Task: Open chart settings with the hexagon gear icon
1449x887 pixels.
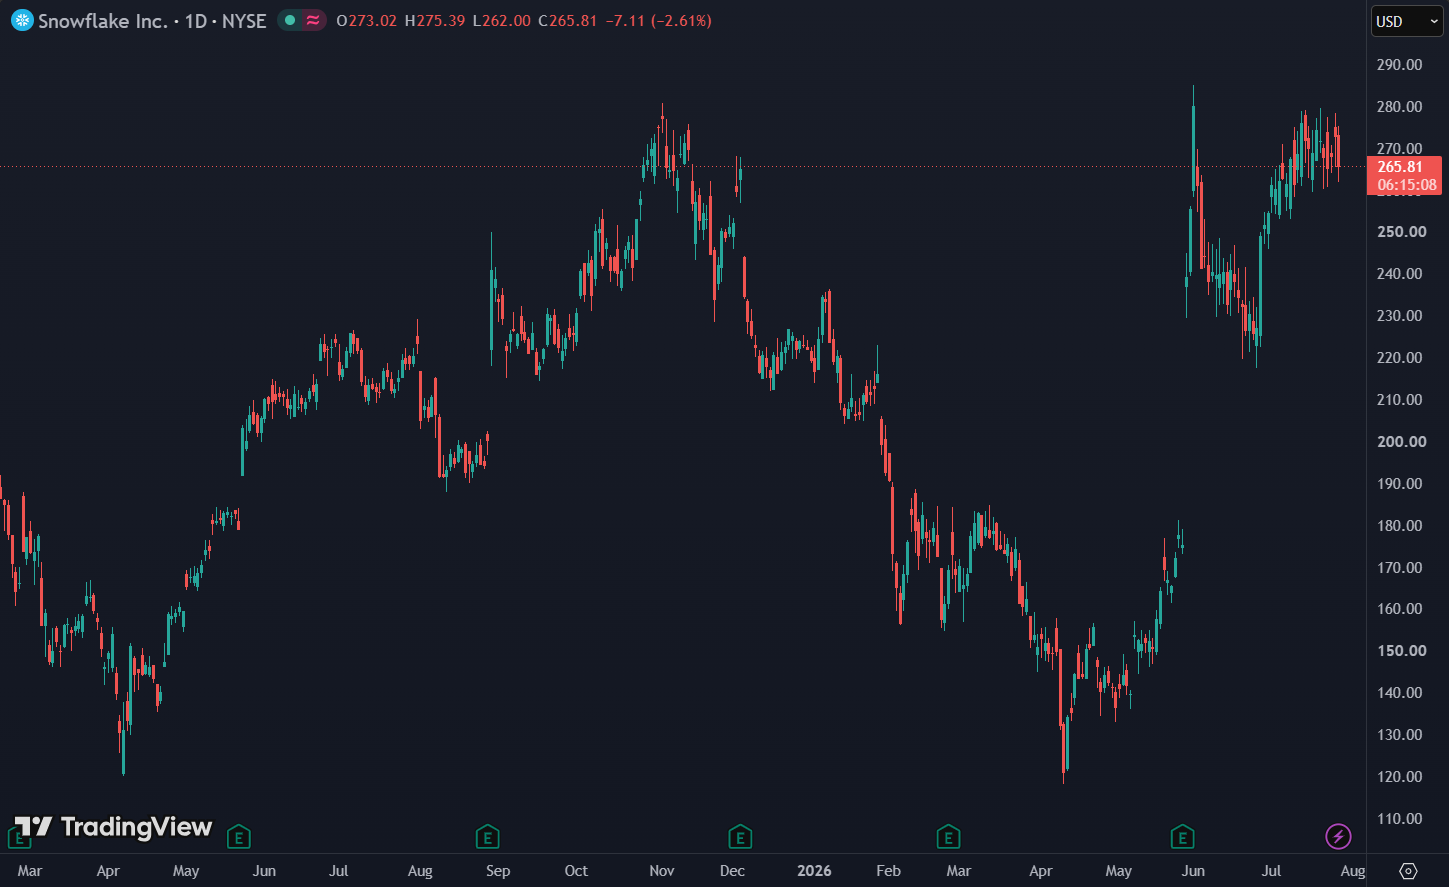Action: pyautogui.click(x=1408, y=870)
